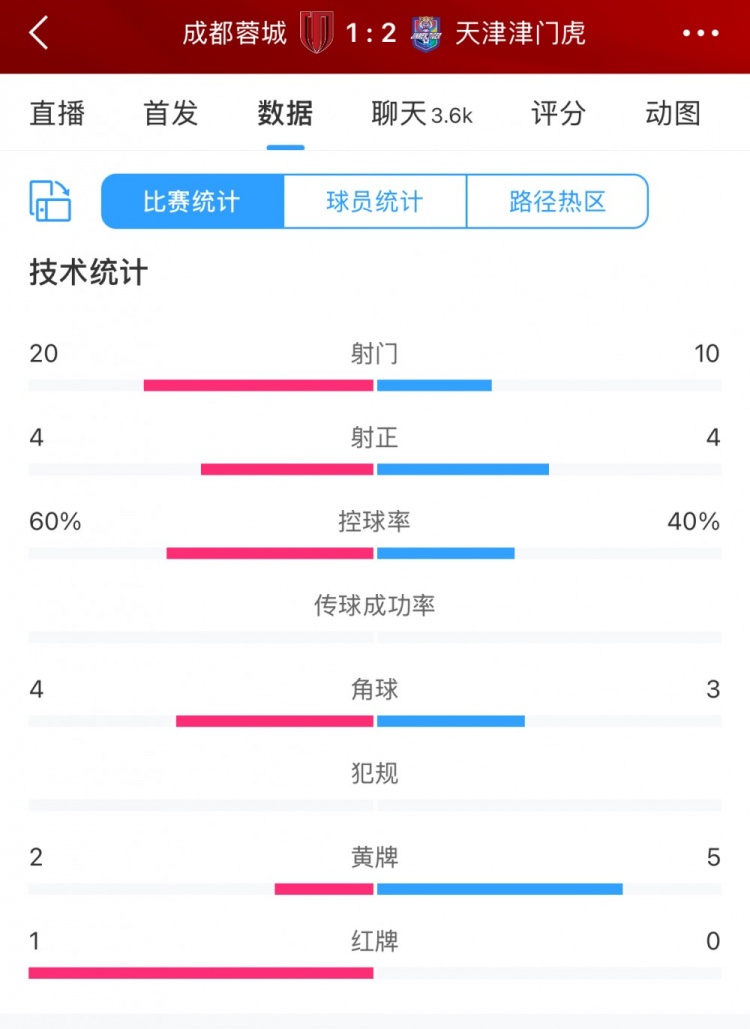The image size is (750, 1029).
Task: Open the 聊天 chat with 3.6k messages
Action: [417, 114]
